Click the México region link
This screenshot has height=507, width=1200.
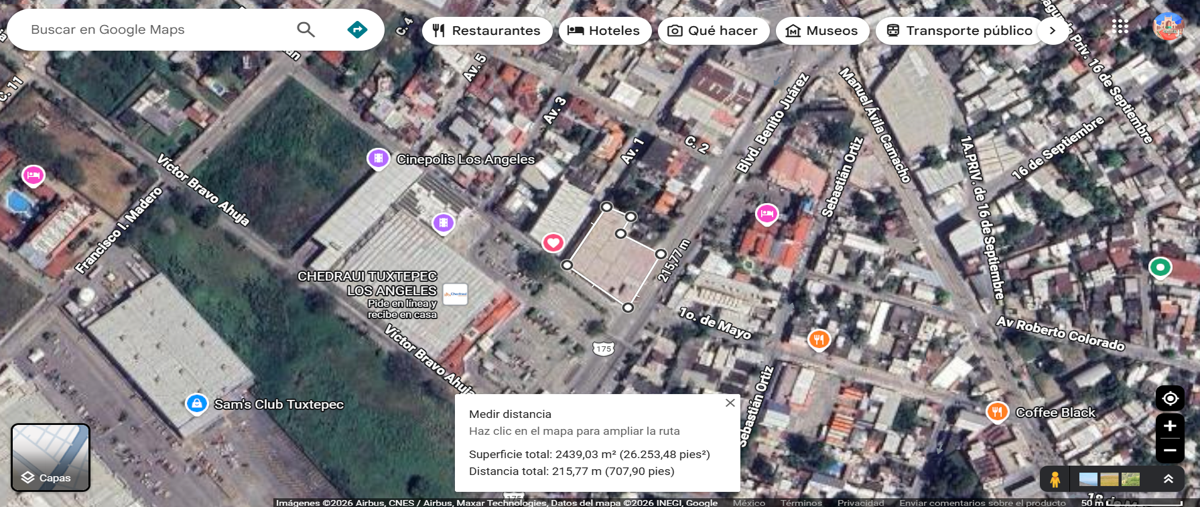coord(748,502)
